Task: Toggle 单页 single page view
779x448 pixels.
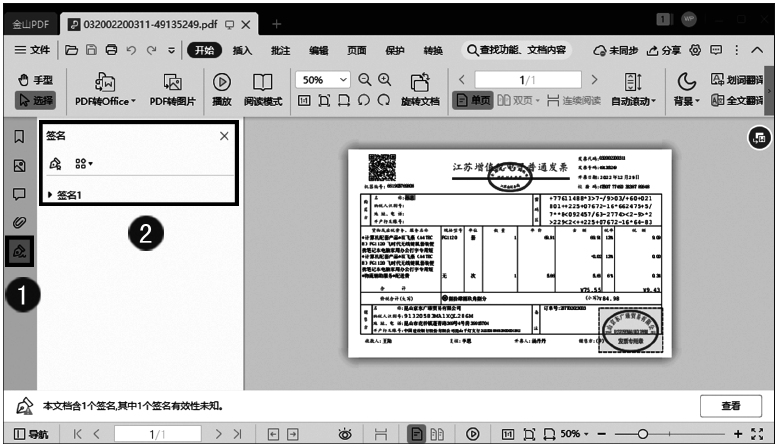Action: pyautogui.click(x=474, y=100)
